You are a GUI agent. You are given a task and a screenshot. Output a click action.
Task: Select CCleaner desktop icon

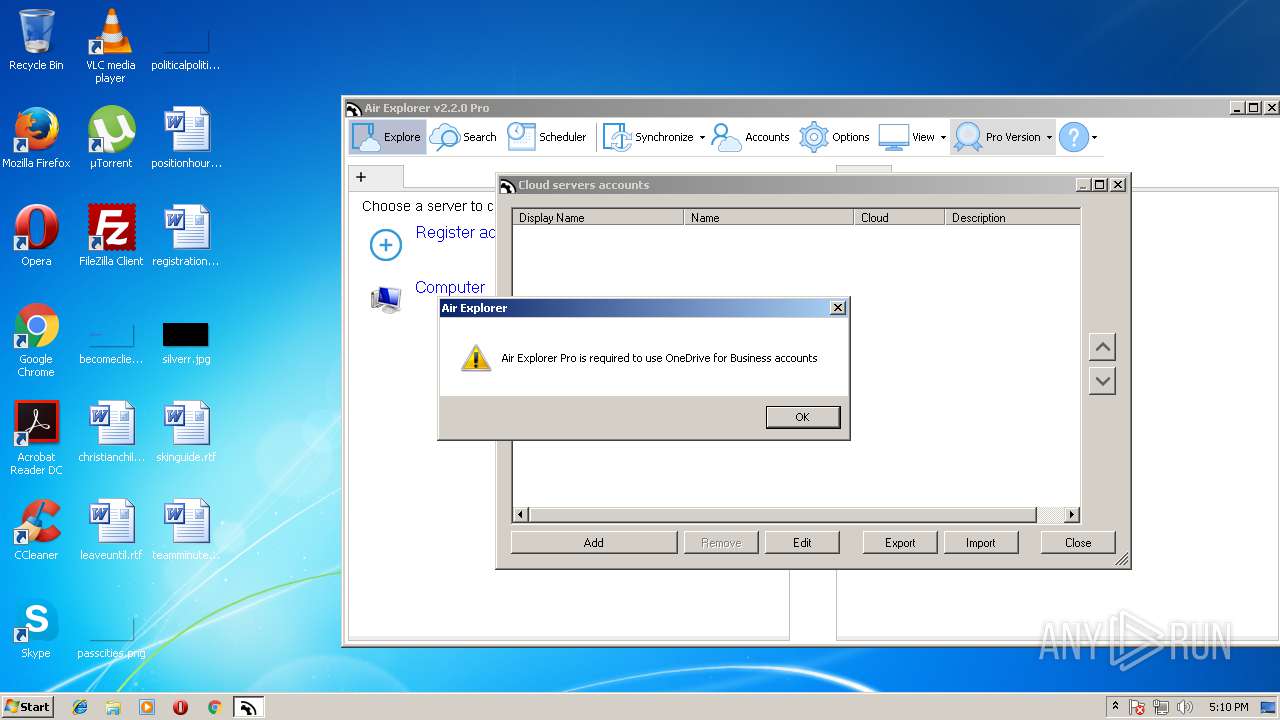pos(36,530)
